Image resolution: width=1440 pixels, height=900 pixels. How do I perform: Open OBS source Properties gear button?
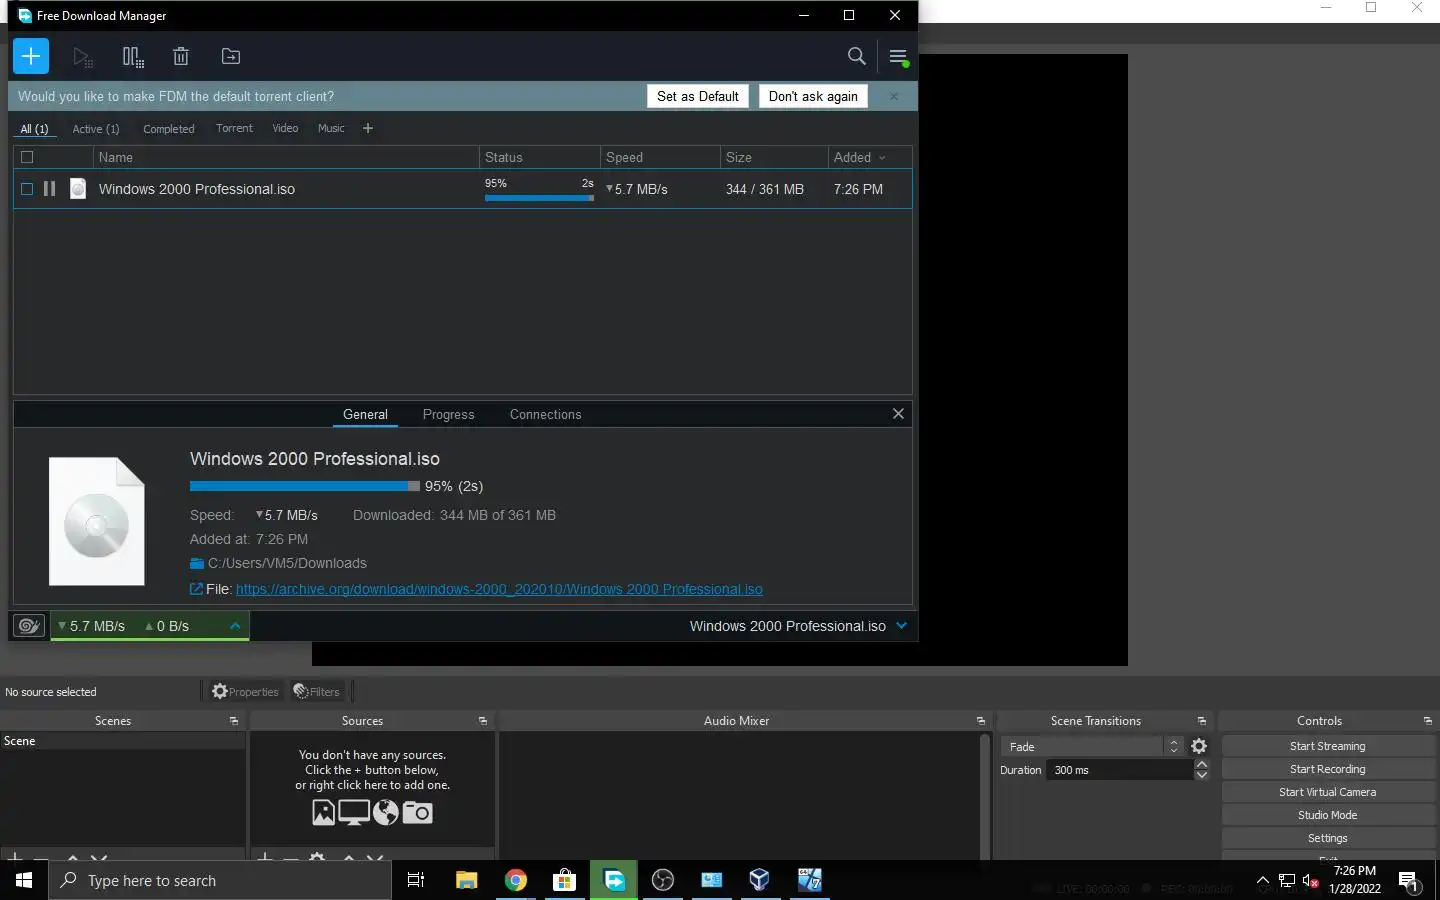coord(245,691)
